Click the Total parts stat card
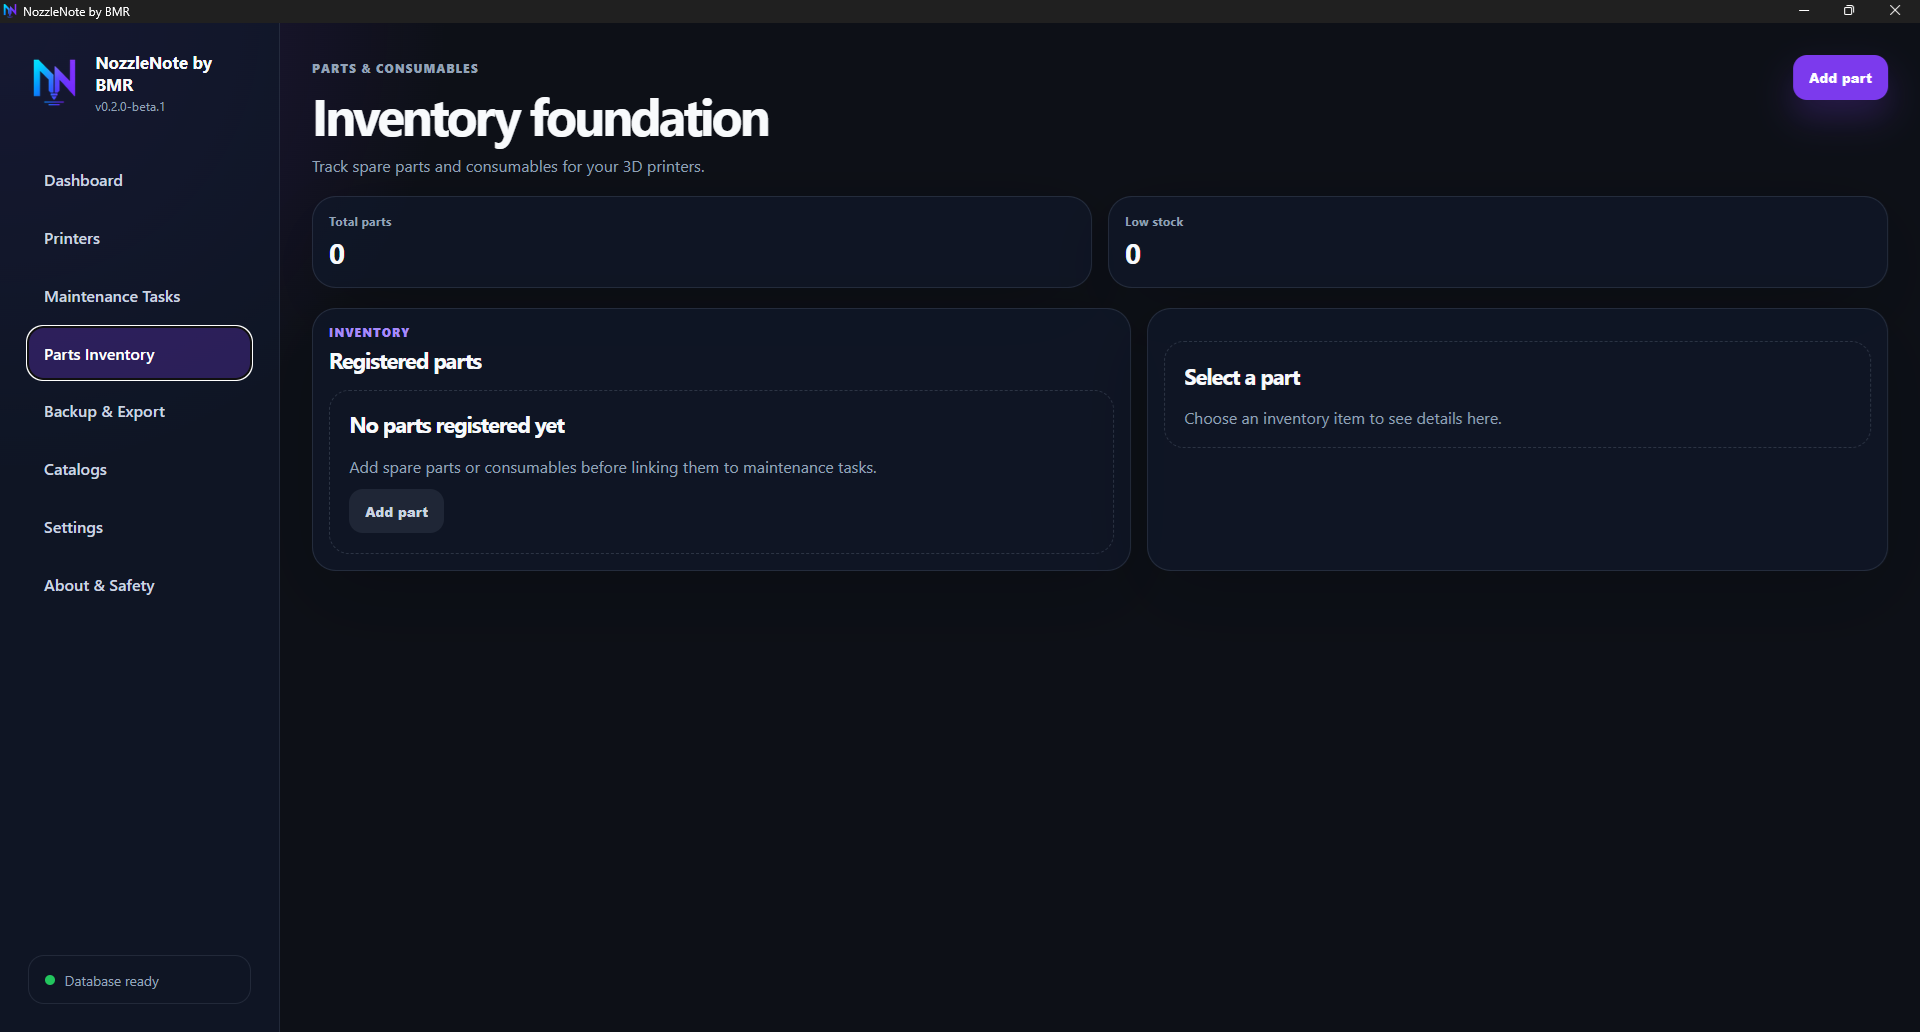The width and height of the screenshot is (1920, 1032). point(701,242)
